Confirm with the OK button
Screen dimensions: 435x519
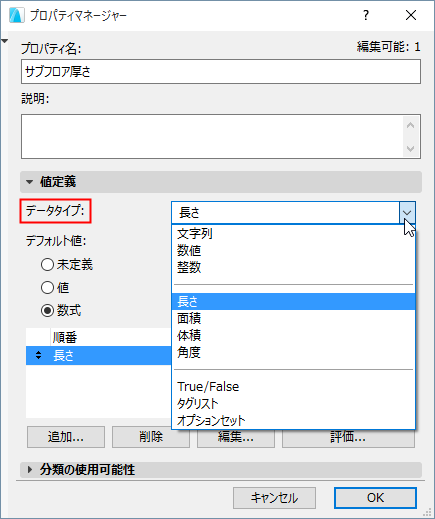pyautogui.click(x=375, y=498)
